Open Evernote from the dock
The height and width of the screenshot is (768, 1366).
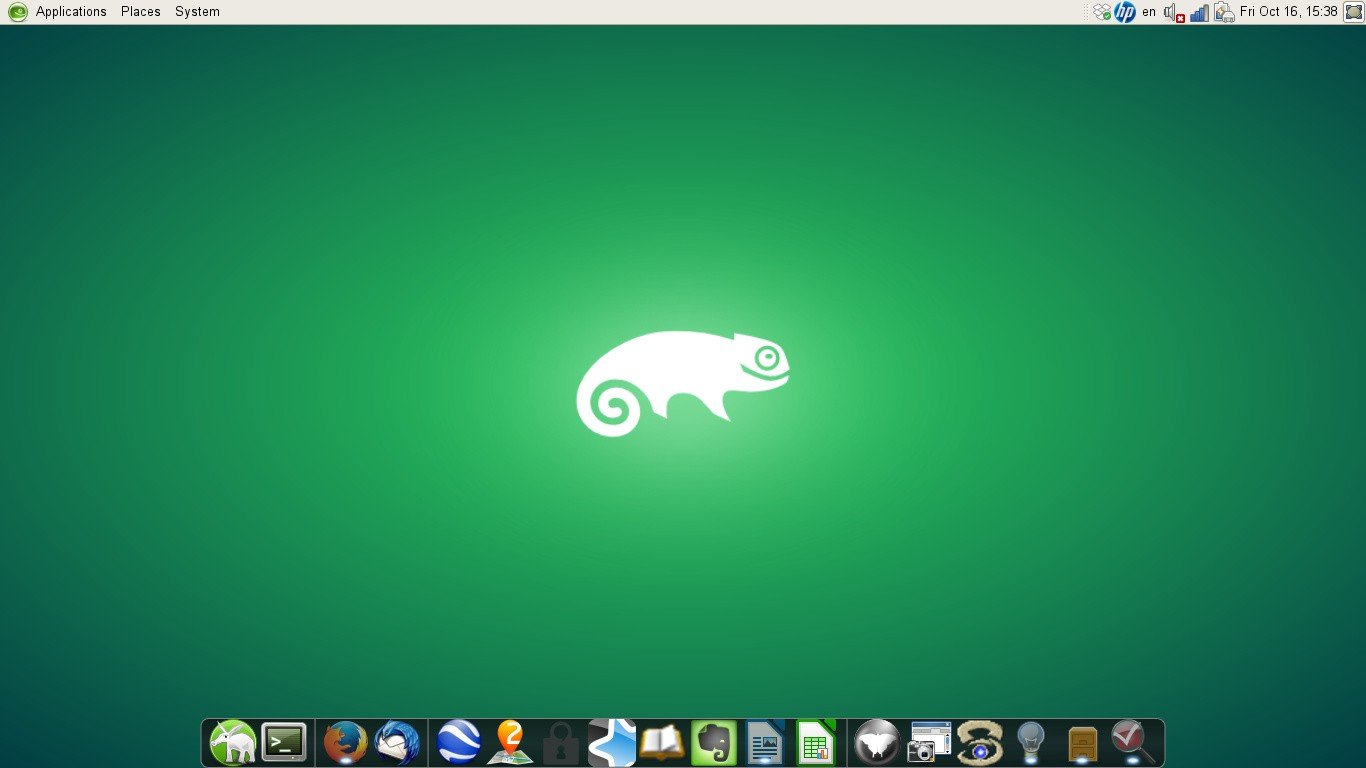coord(713,741)
